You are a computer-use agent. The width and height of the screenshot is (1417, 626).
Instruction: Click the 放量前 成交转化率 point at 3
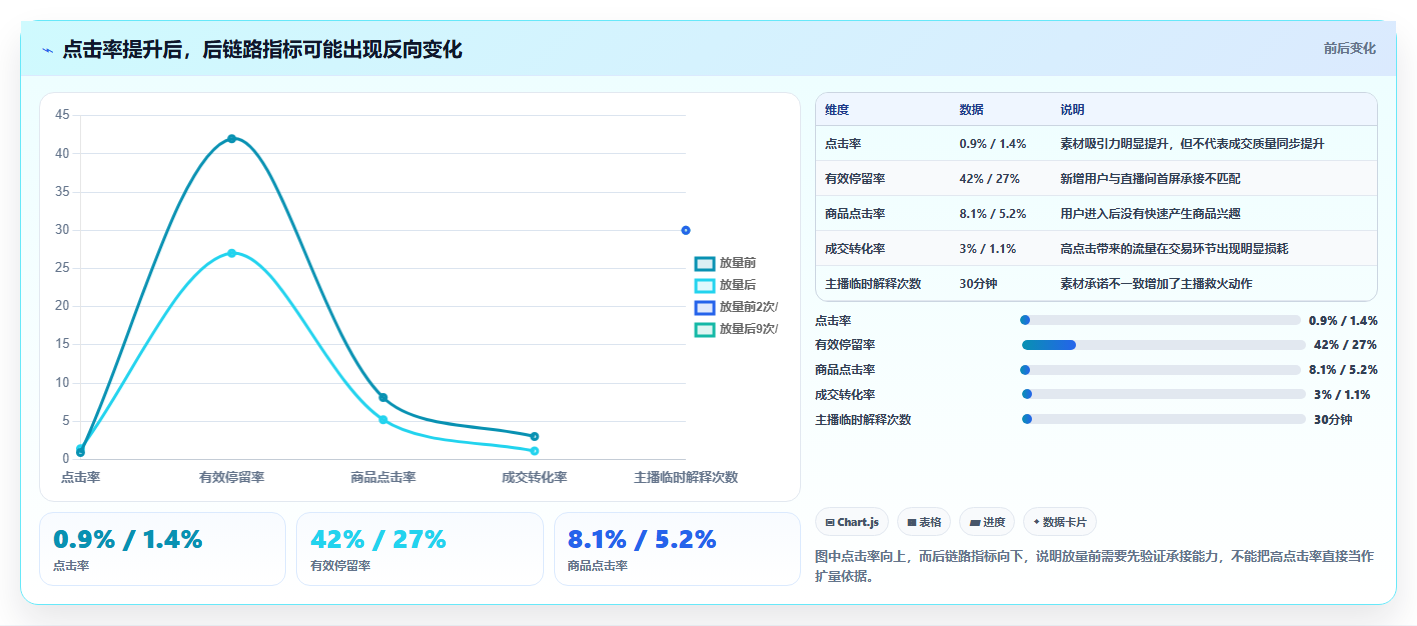click(x=535, y=436)
